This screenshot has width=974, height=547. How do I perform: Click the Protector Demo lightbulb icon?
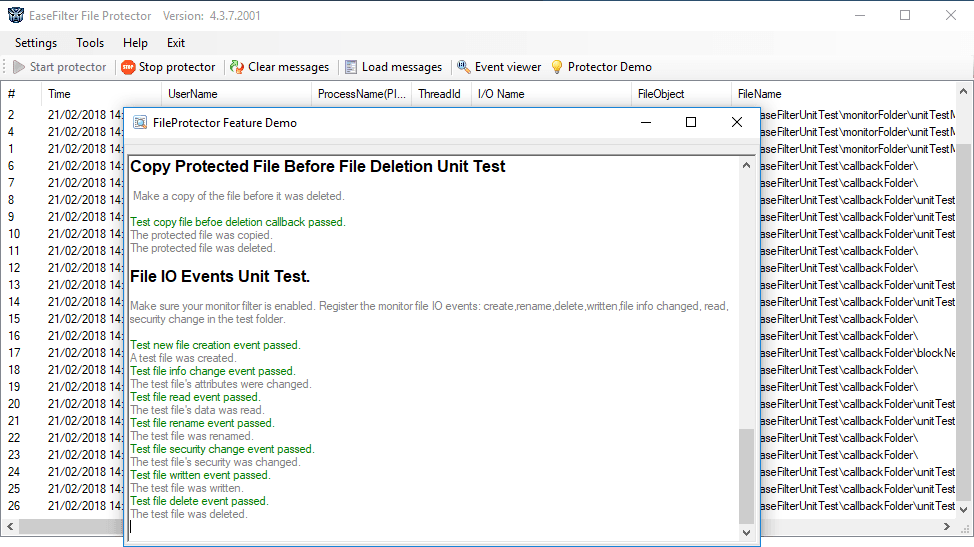tap(557, 67)
